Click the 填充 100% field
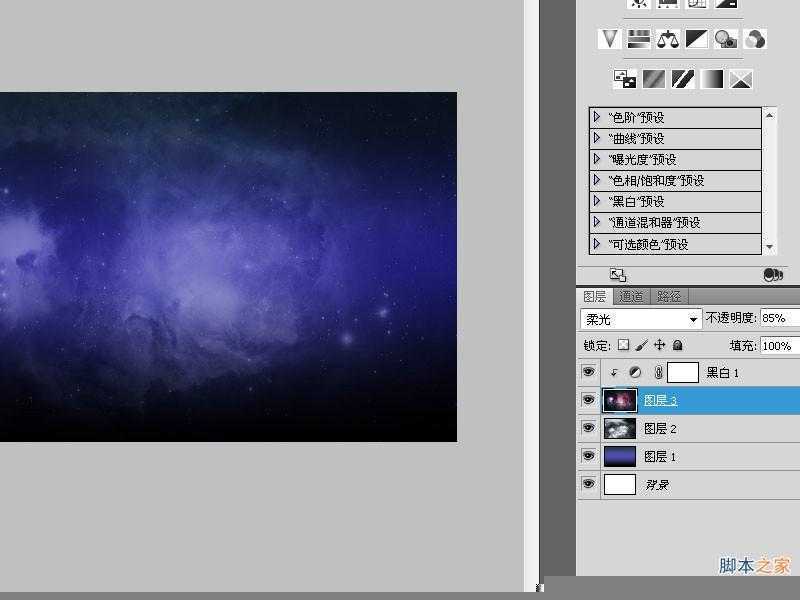The width and height of the screenshot is (800, 600). click(780, 346)
